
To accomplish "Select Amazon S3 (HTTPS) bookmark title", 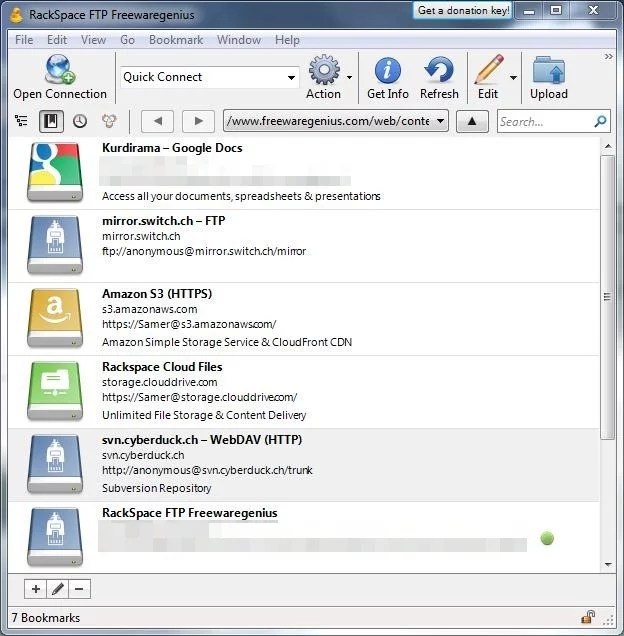I will [x=157, y=294].
